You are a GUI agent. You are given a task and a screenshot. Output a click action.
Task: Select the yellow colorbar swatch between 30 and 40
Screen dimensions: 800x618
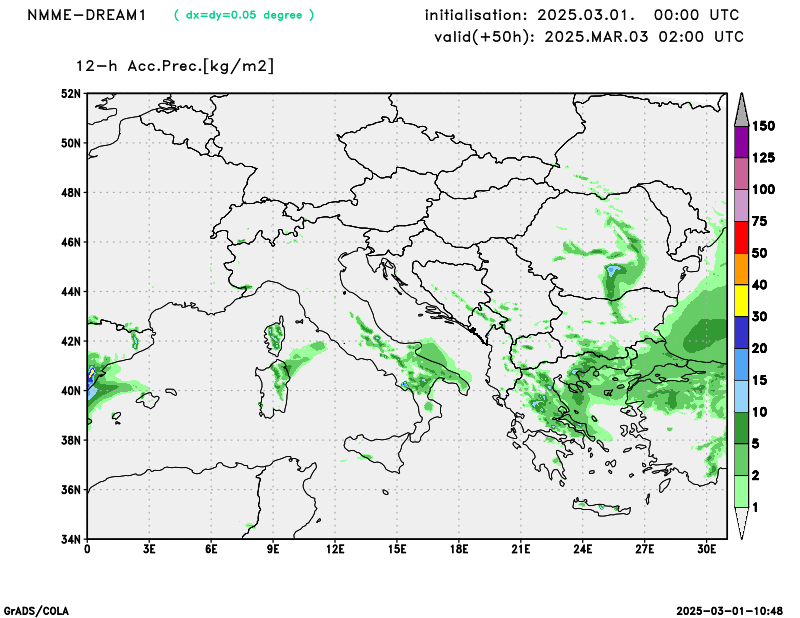click(741, 301)
